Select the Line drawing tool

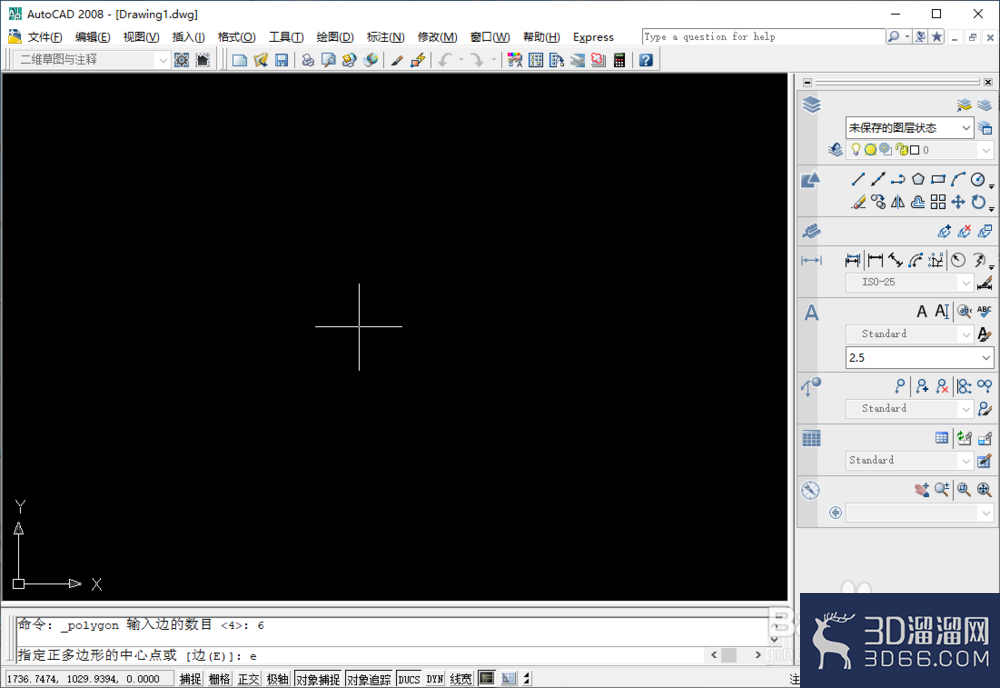tap(858, 180)
